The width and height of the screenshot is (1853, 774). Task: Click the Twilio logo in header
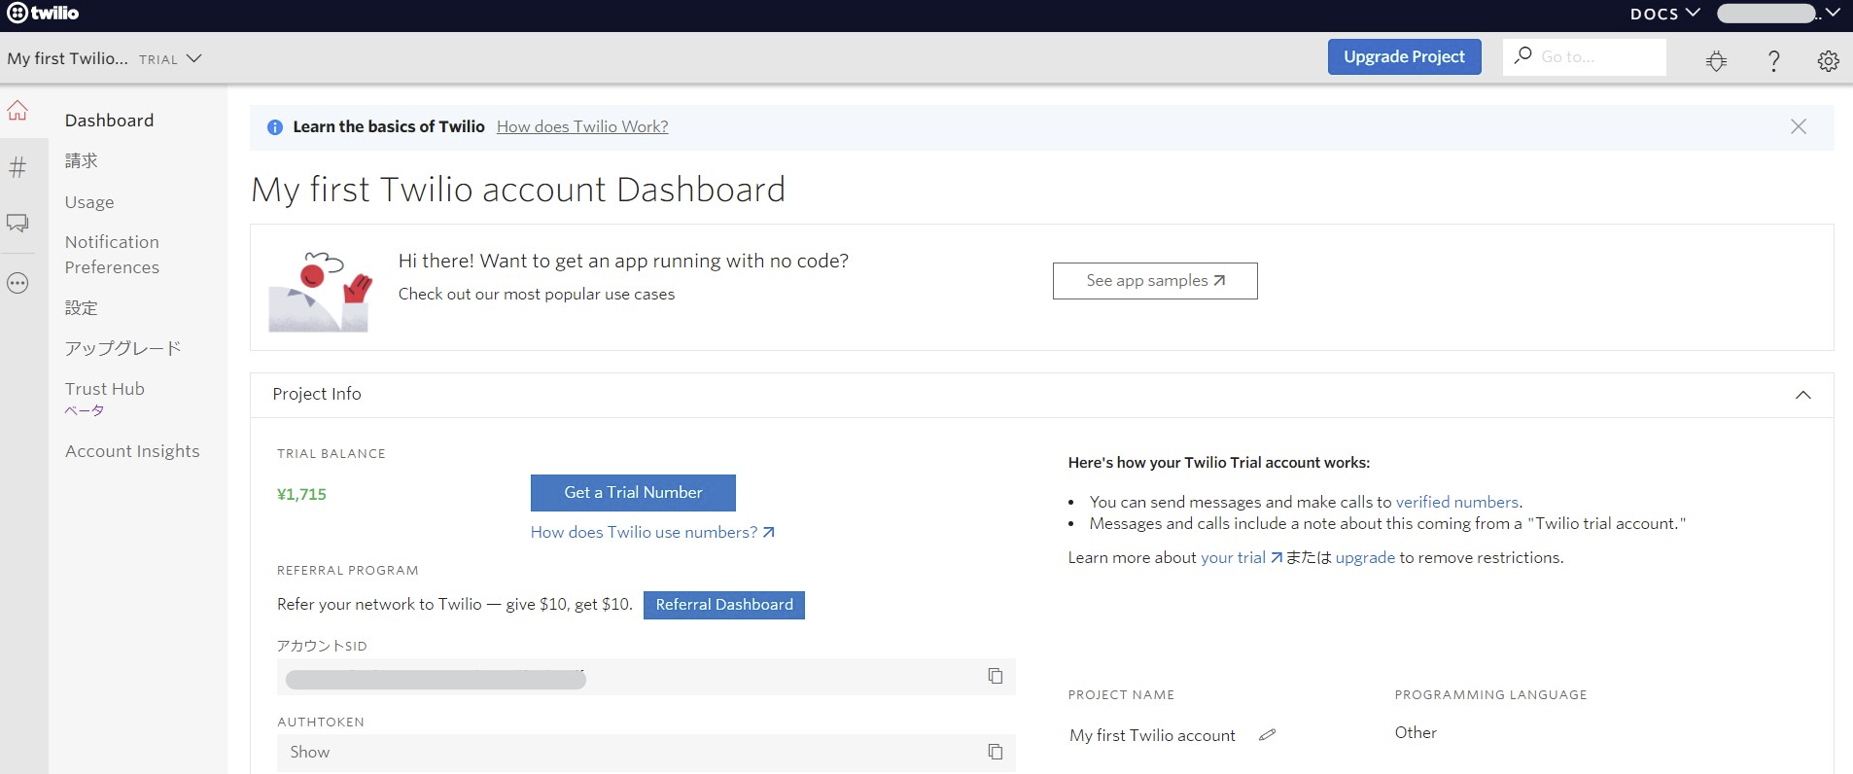pos(43,13)
